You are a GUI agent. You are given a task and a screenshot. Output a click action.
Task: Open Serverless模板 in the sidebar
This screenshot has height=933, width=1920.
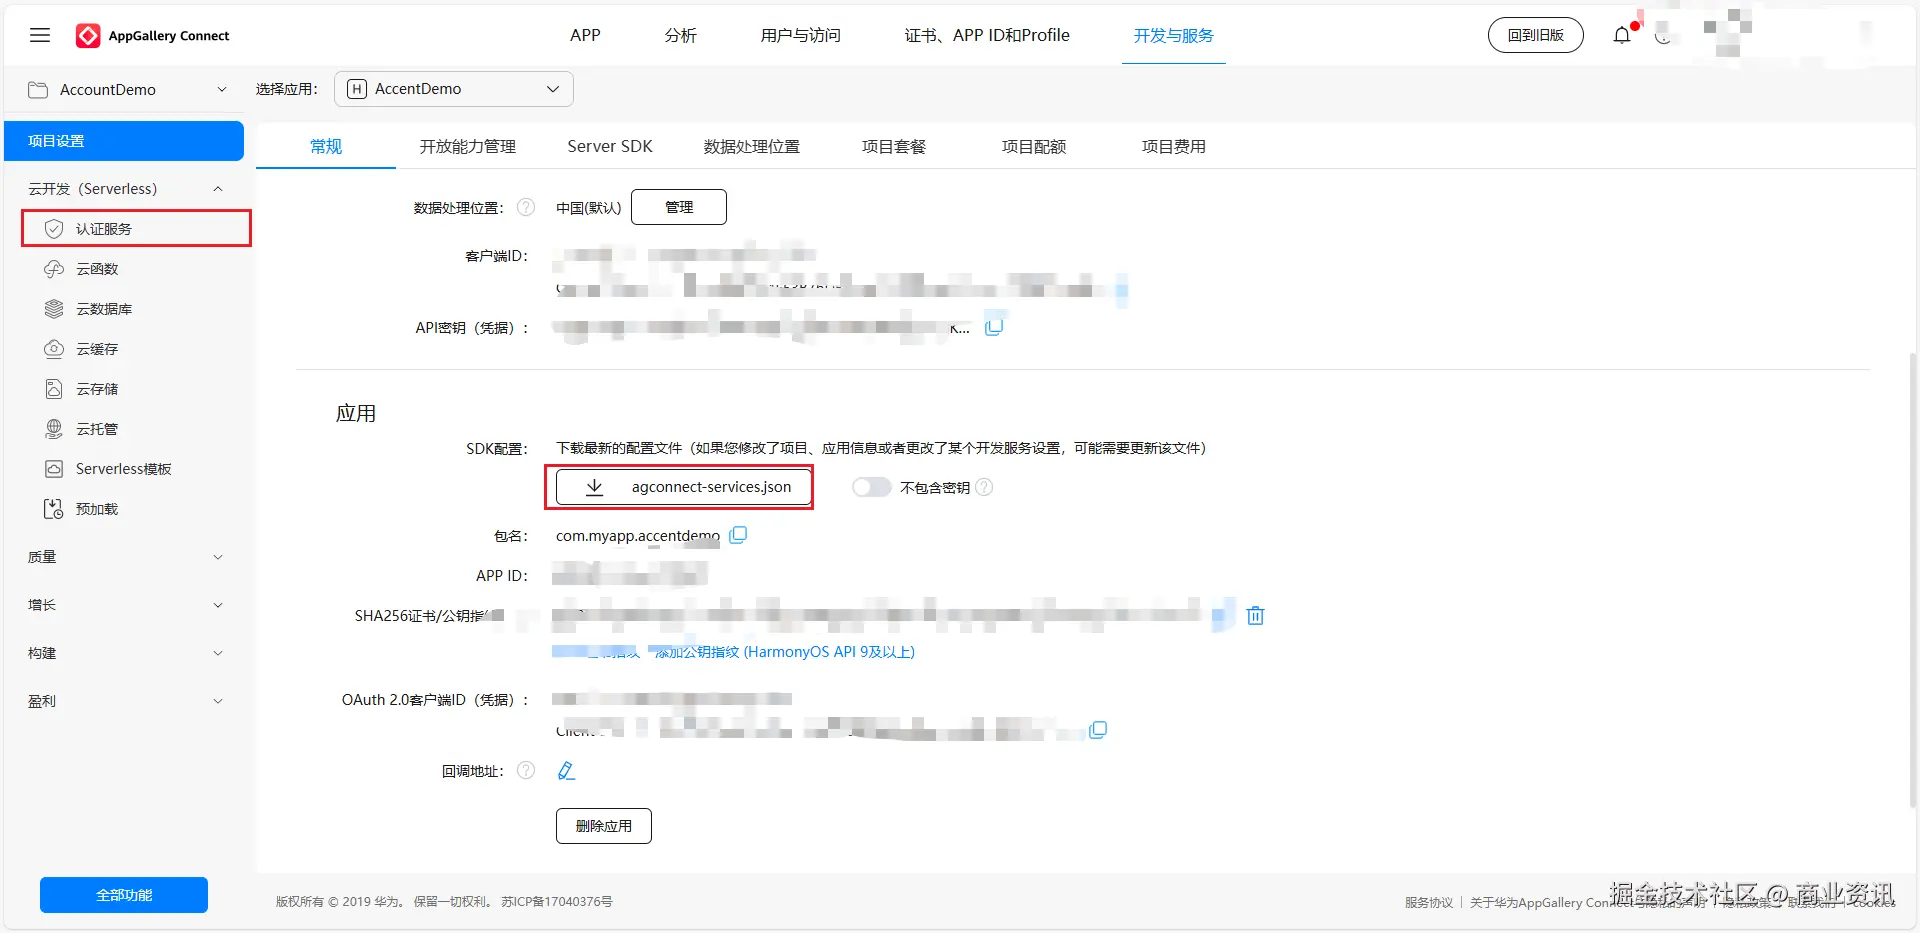pos(124,469)
